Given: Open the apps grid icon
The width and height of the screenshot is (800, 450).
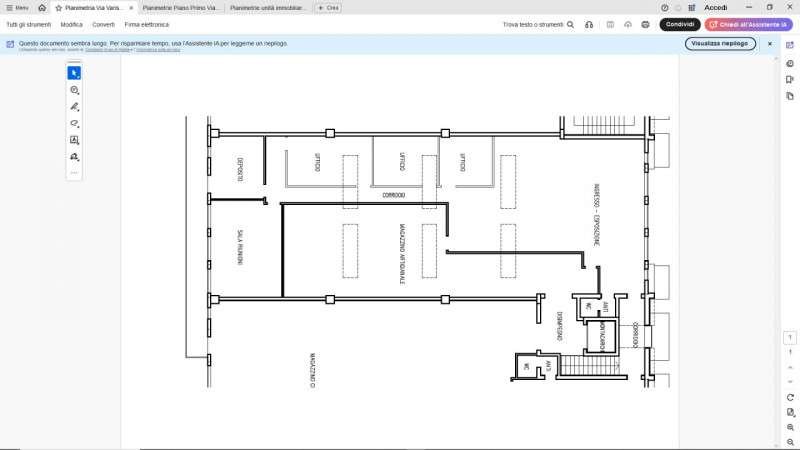Looking at the screenshot, I should pos(692,8).
